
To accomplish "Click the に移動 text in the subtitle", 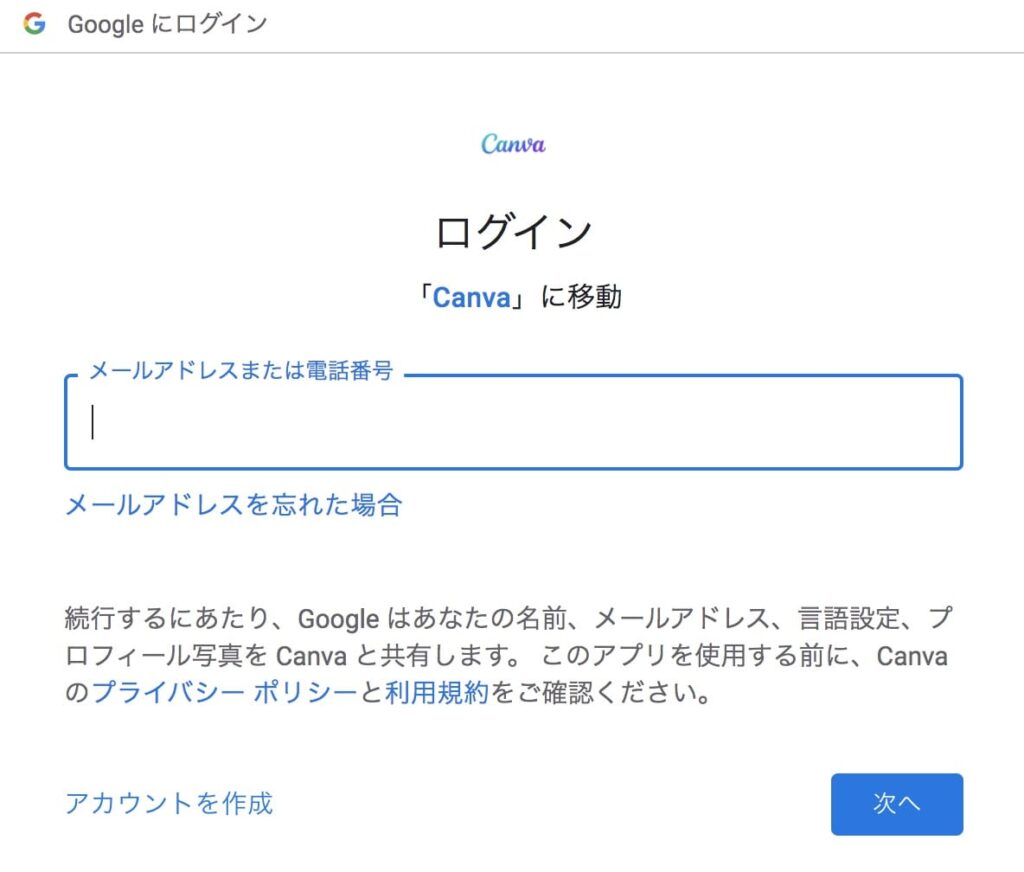I will click(x=581, y=298).
